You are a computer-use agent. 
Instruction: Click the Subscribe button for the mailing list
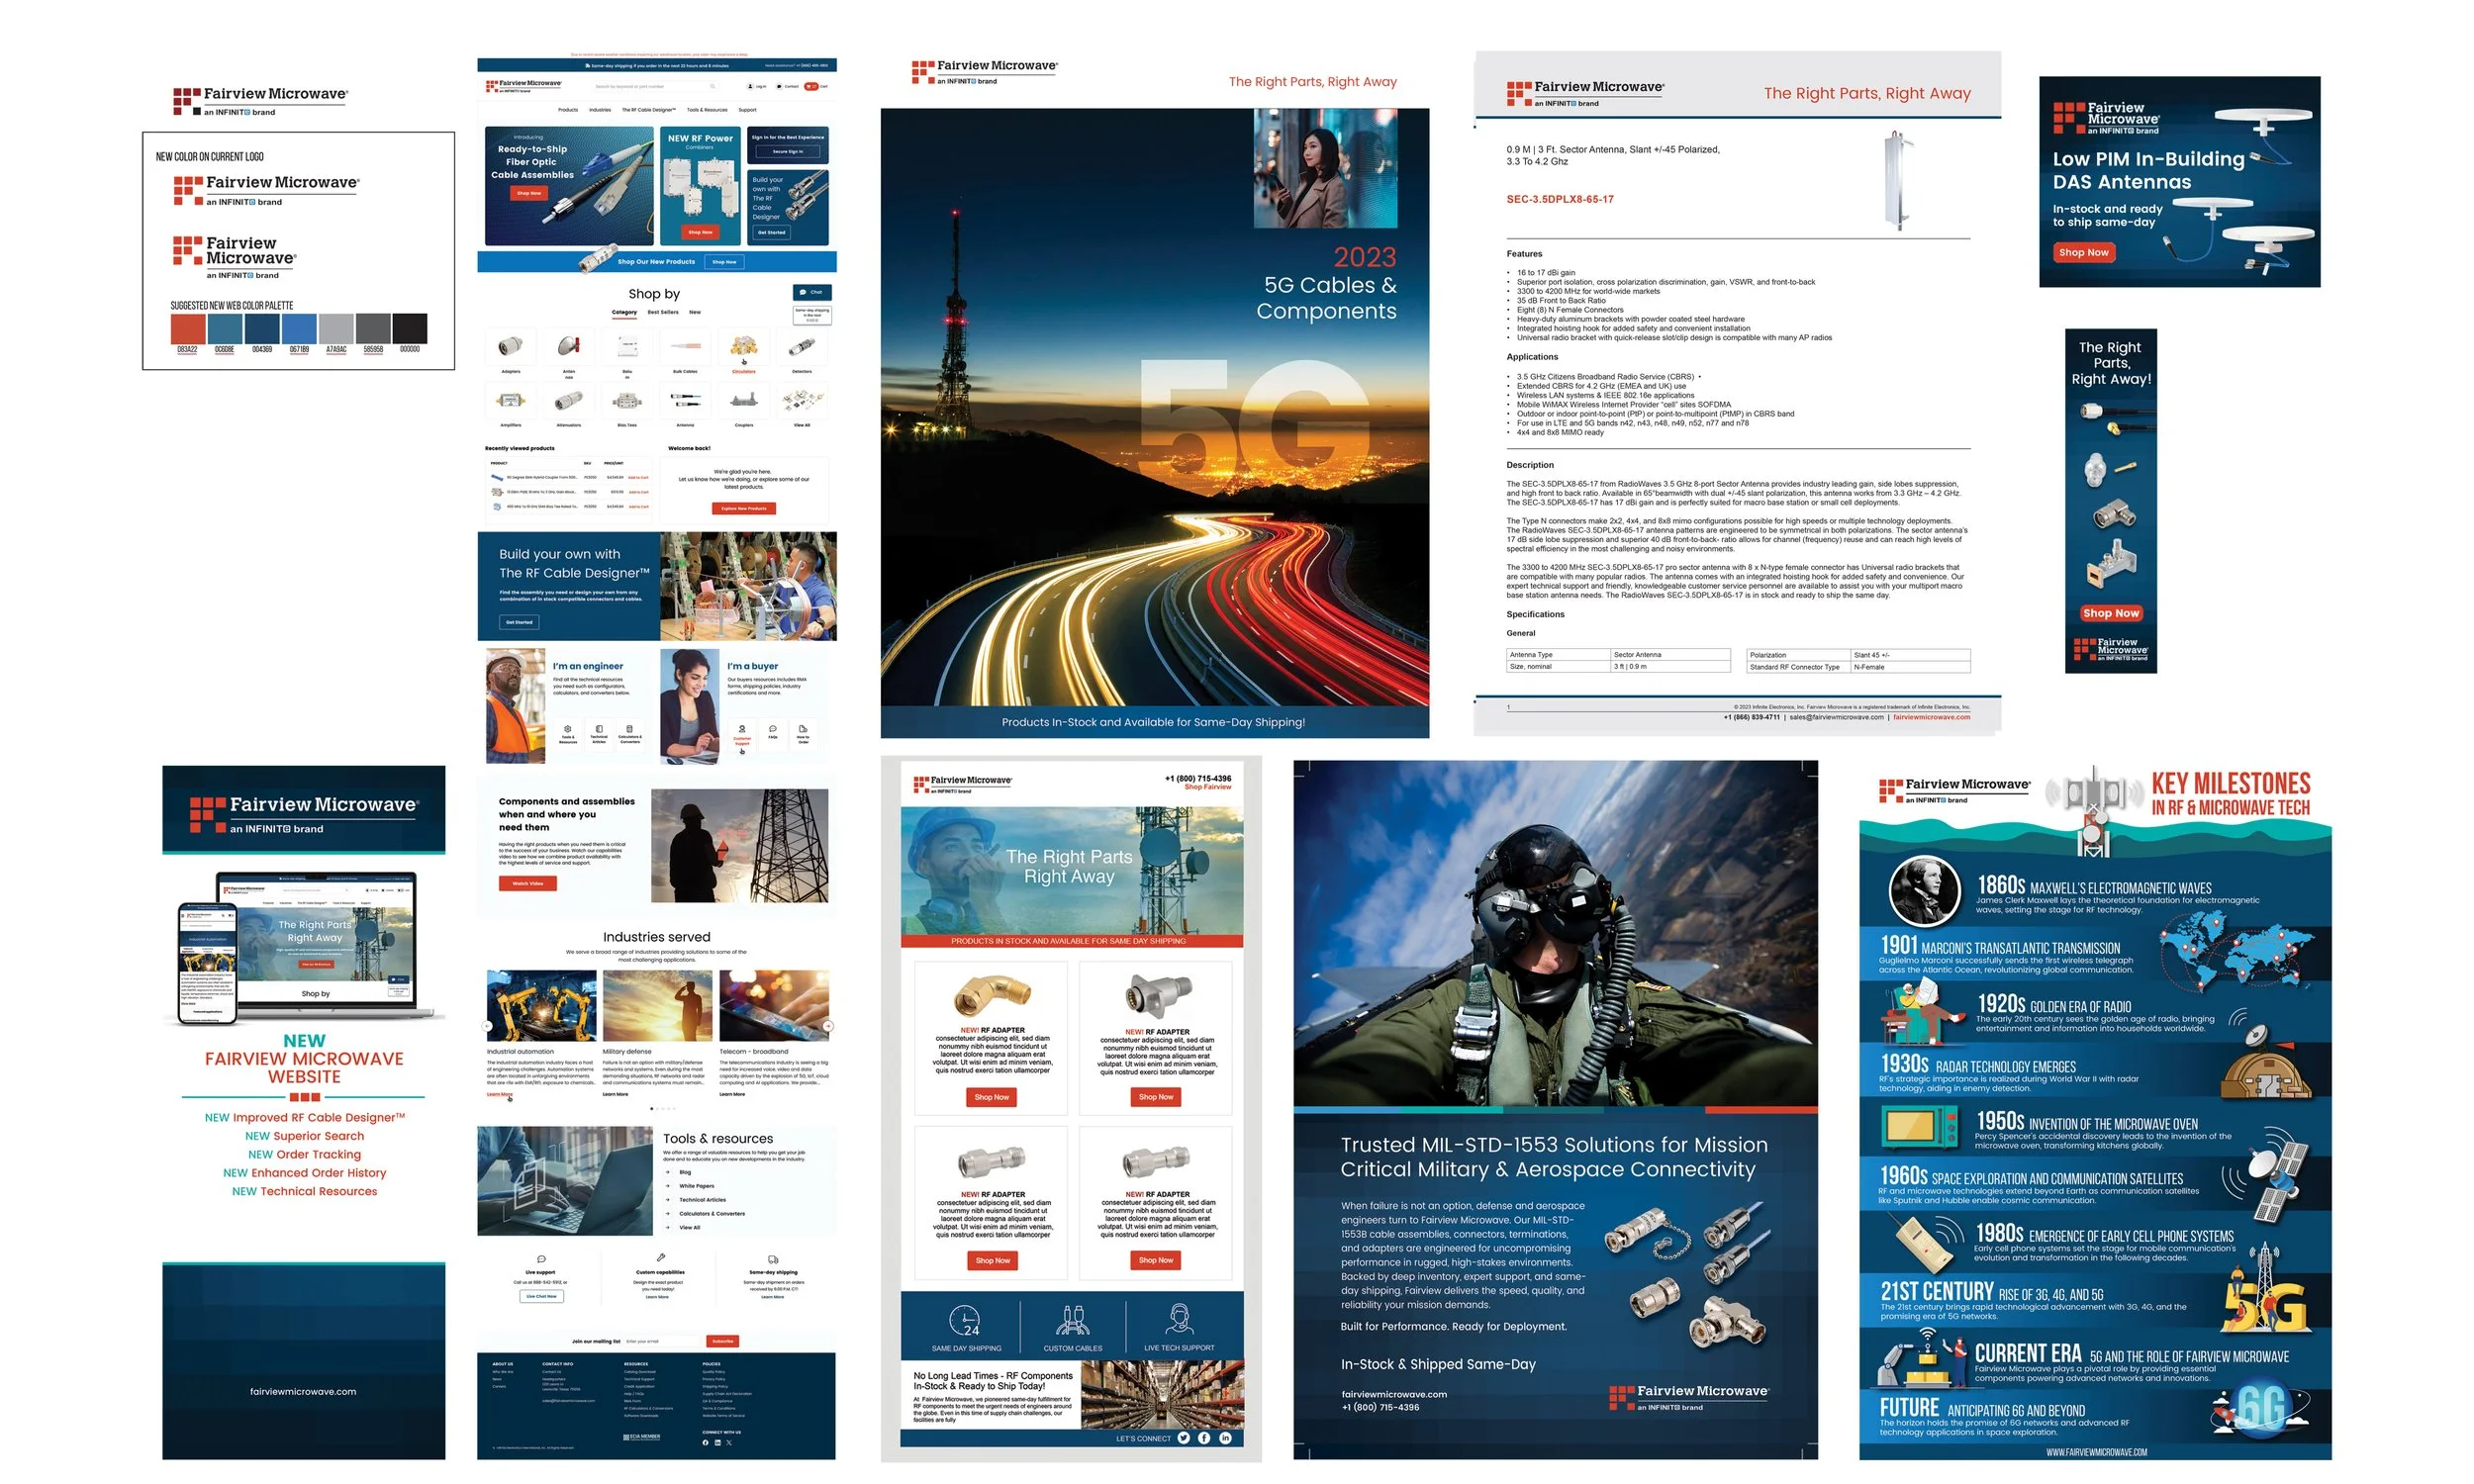[x=722, y=1341]
